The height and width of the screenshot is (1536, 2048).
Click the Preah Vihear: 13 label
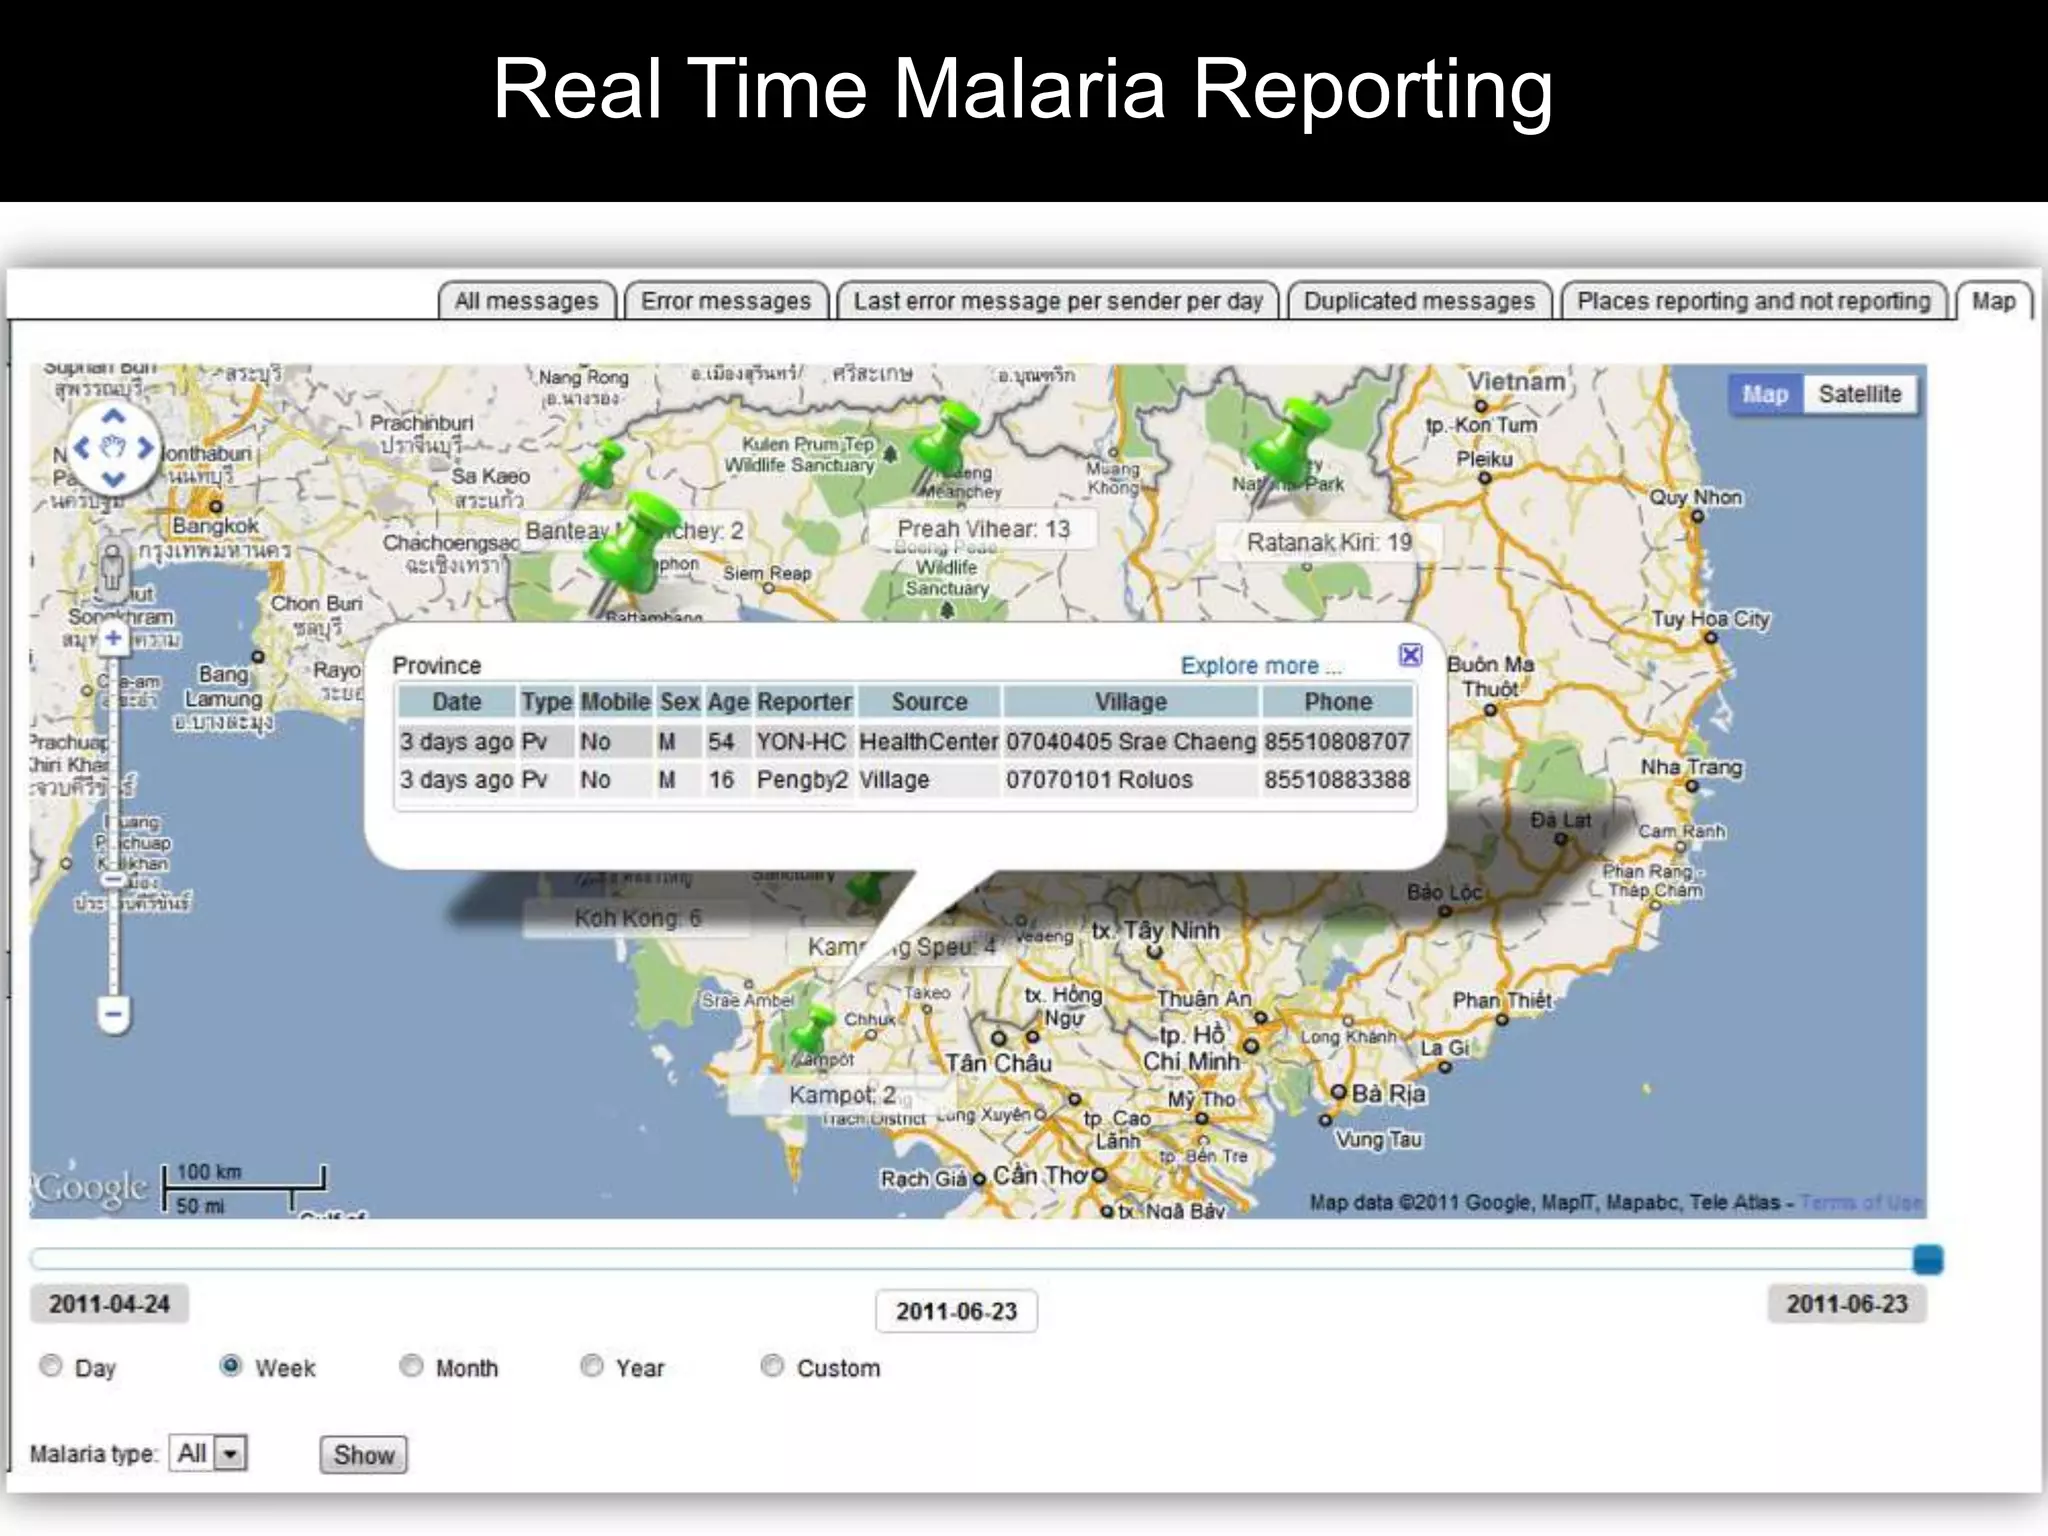point(983,529)
